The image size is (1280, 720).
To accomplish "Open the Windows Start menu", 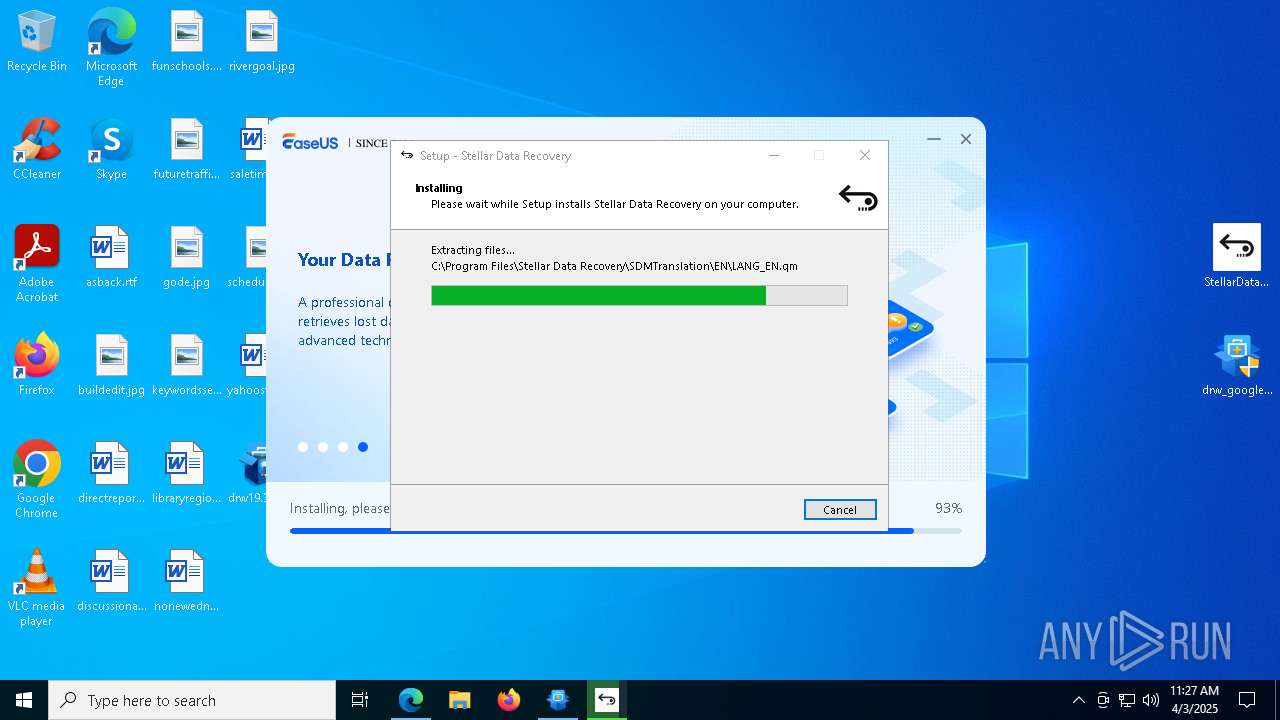I will [24, 700].
